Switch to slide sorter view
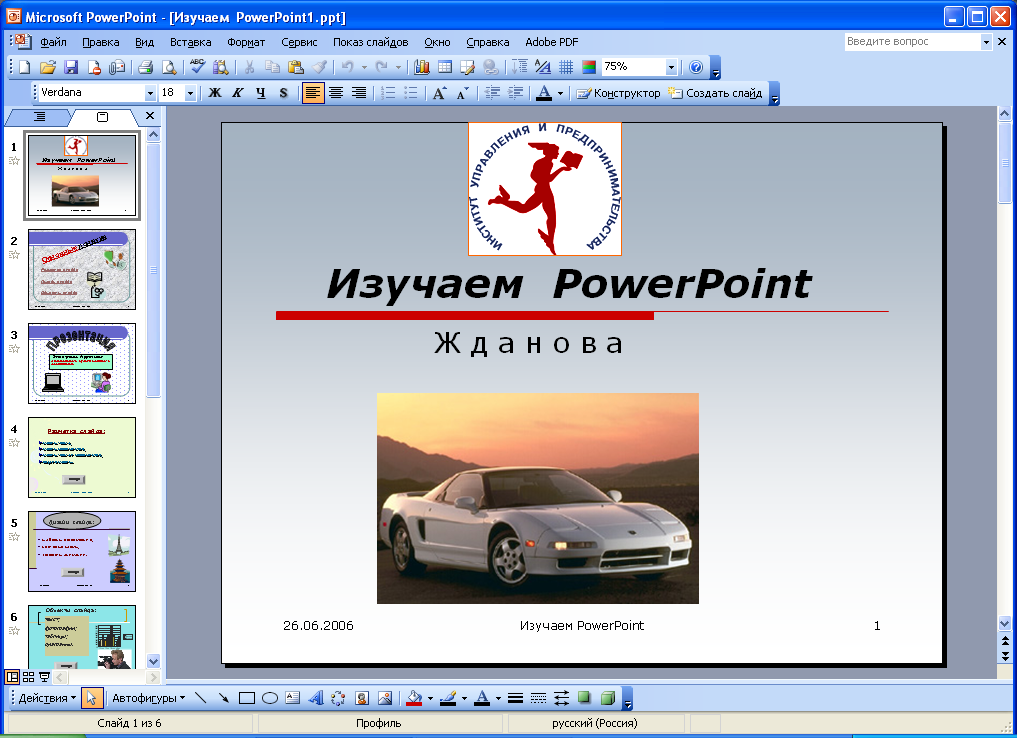The width and height of the screenshot is (1017, 738). [28, 677]
